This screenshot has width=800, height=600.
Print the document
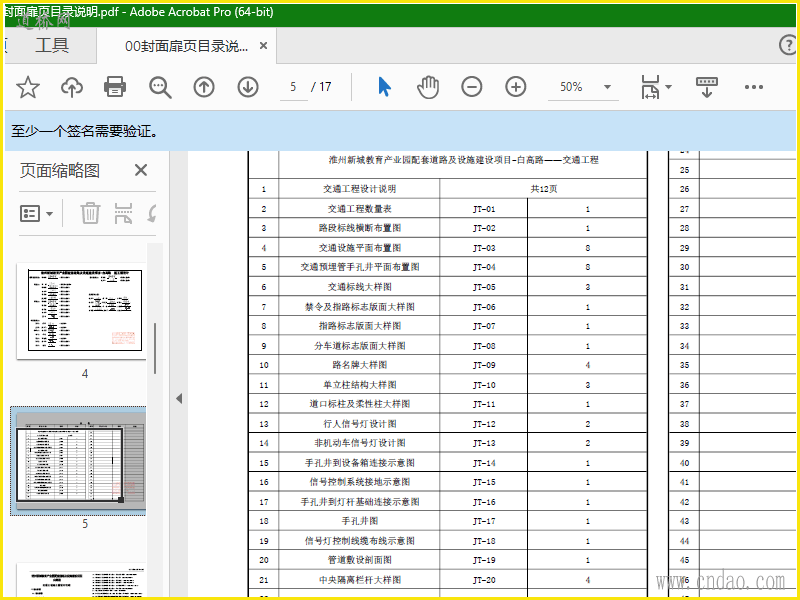[x=115, y=87]
